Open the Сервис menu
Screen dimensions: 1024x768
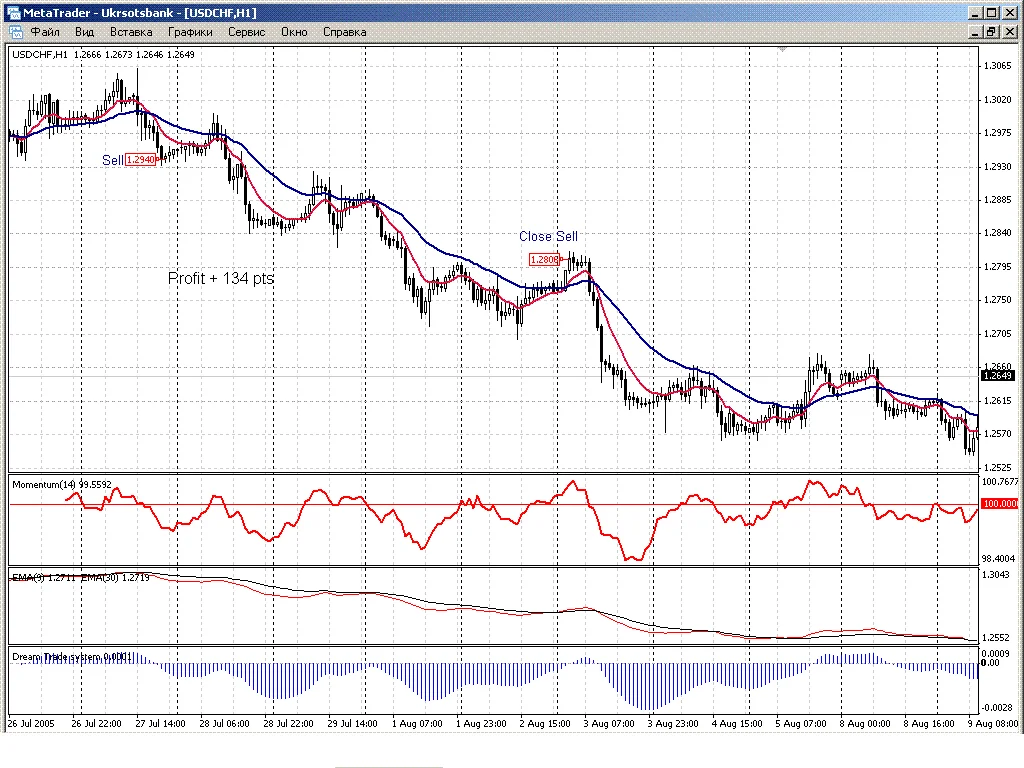tap(247, 32)
